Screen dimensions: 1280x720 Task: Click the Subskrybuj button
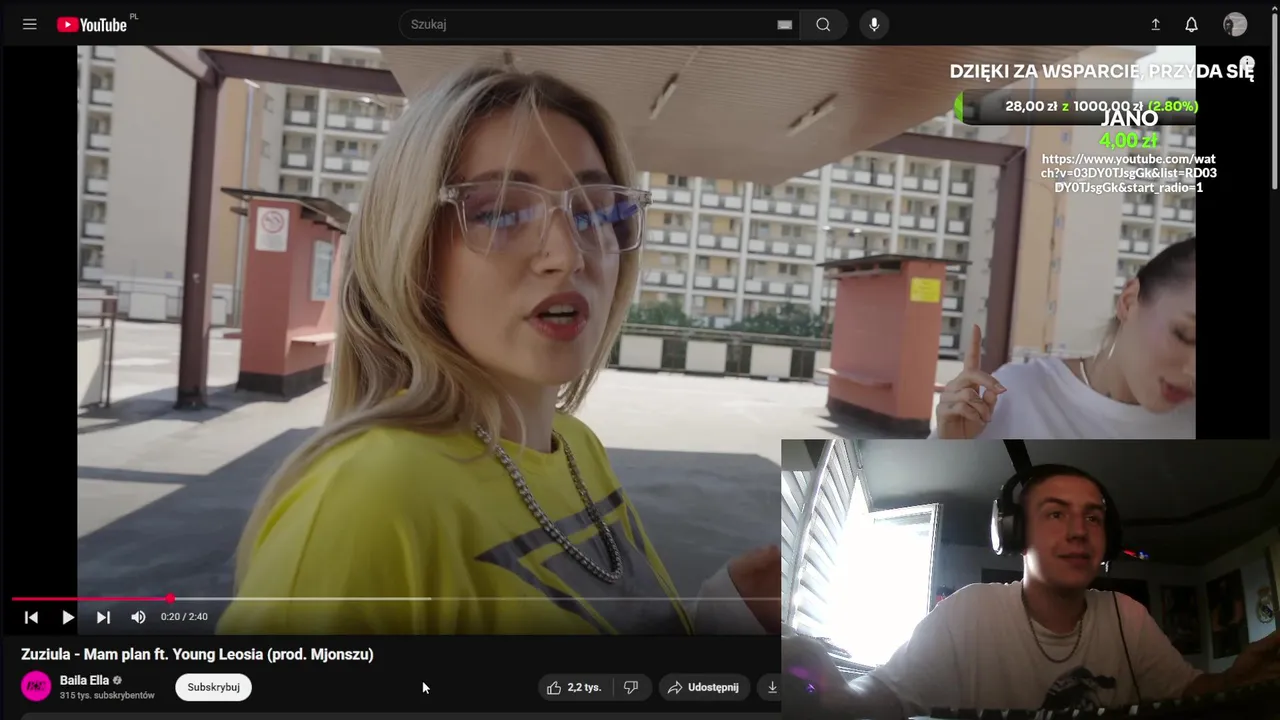coord(213,687)
